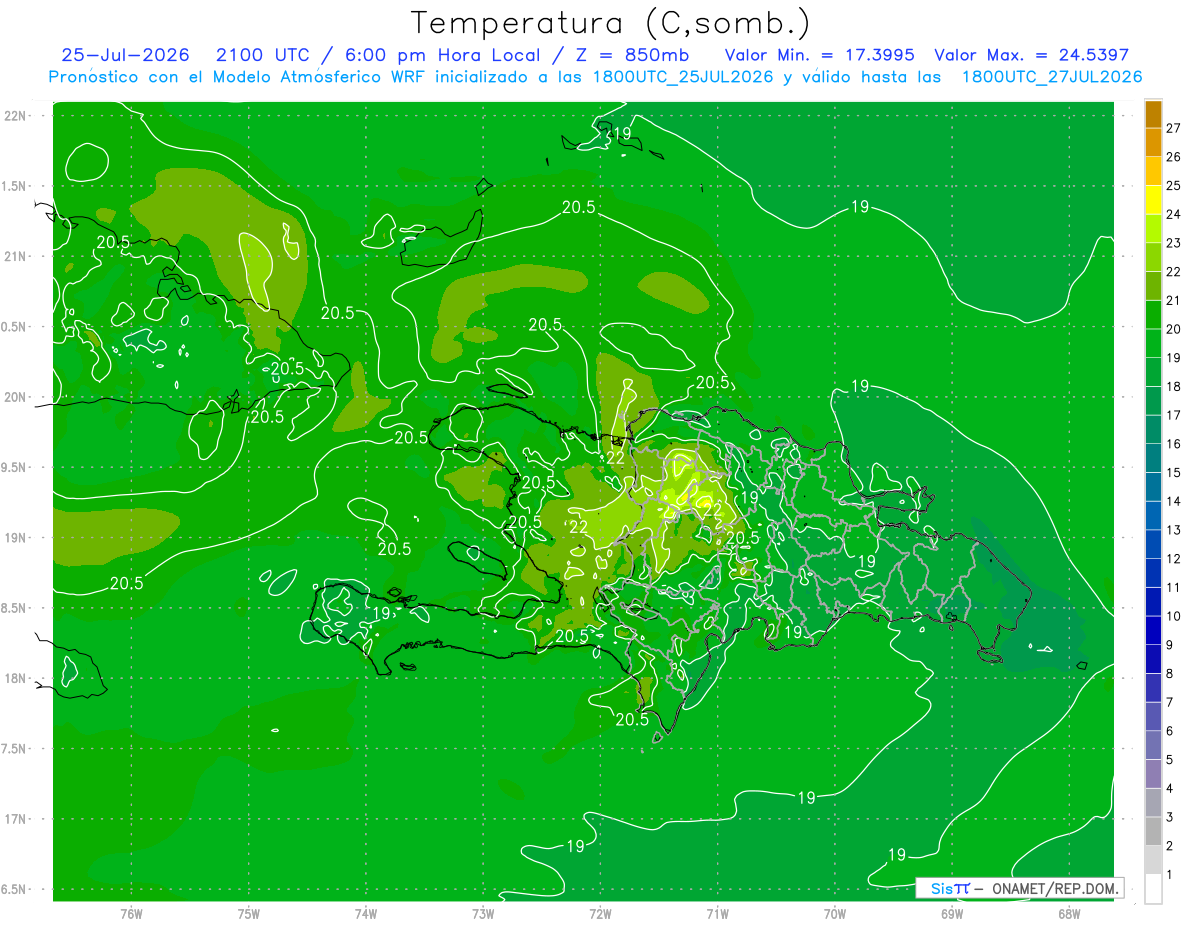Click the '17' value on the color legend
The image size is (1200, 927).
click(x=1174, y=415)
